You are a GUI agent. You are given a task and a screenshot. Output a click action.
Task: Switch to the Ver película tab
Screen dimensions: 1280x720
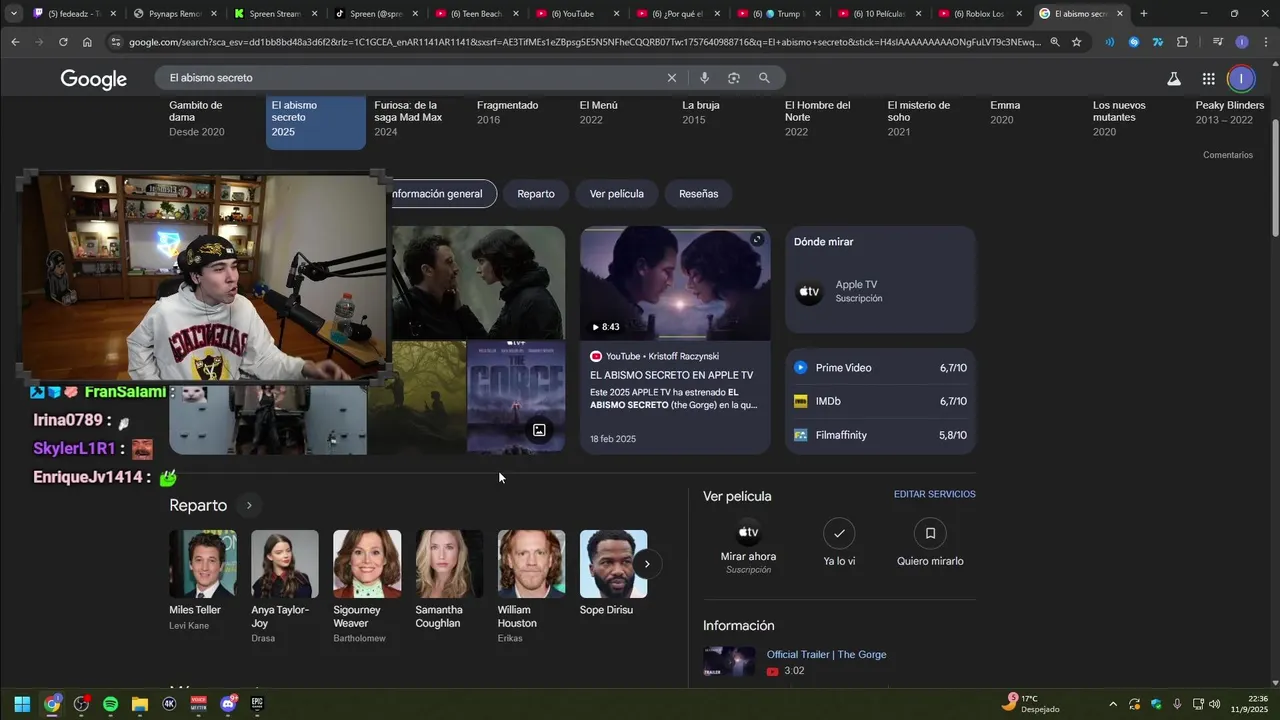click(617, 194)
